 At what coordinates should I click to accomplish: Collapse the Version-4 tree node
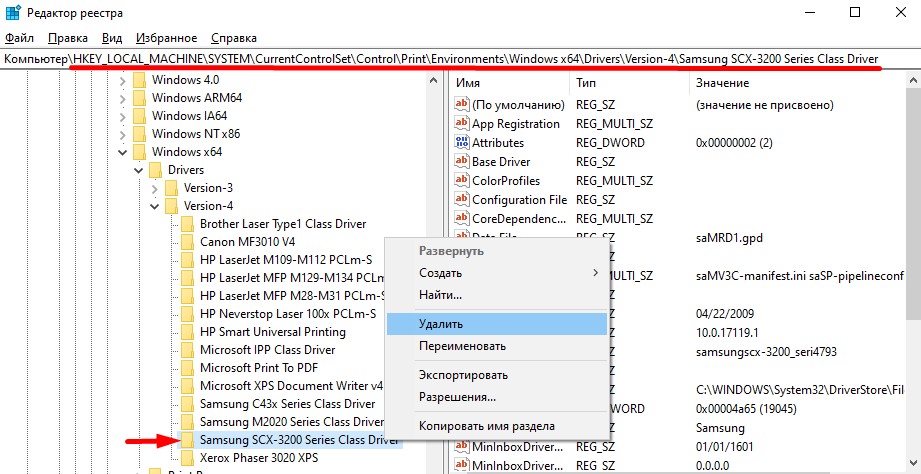(x=154, y=206)
